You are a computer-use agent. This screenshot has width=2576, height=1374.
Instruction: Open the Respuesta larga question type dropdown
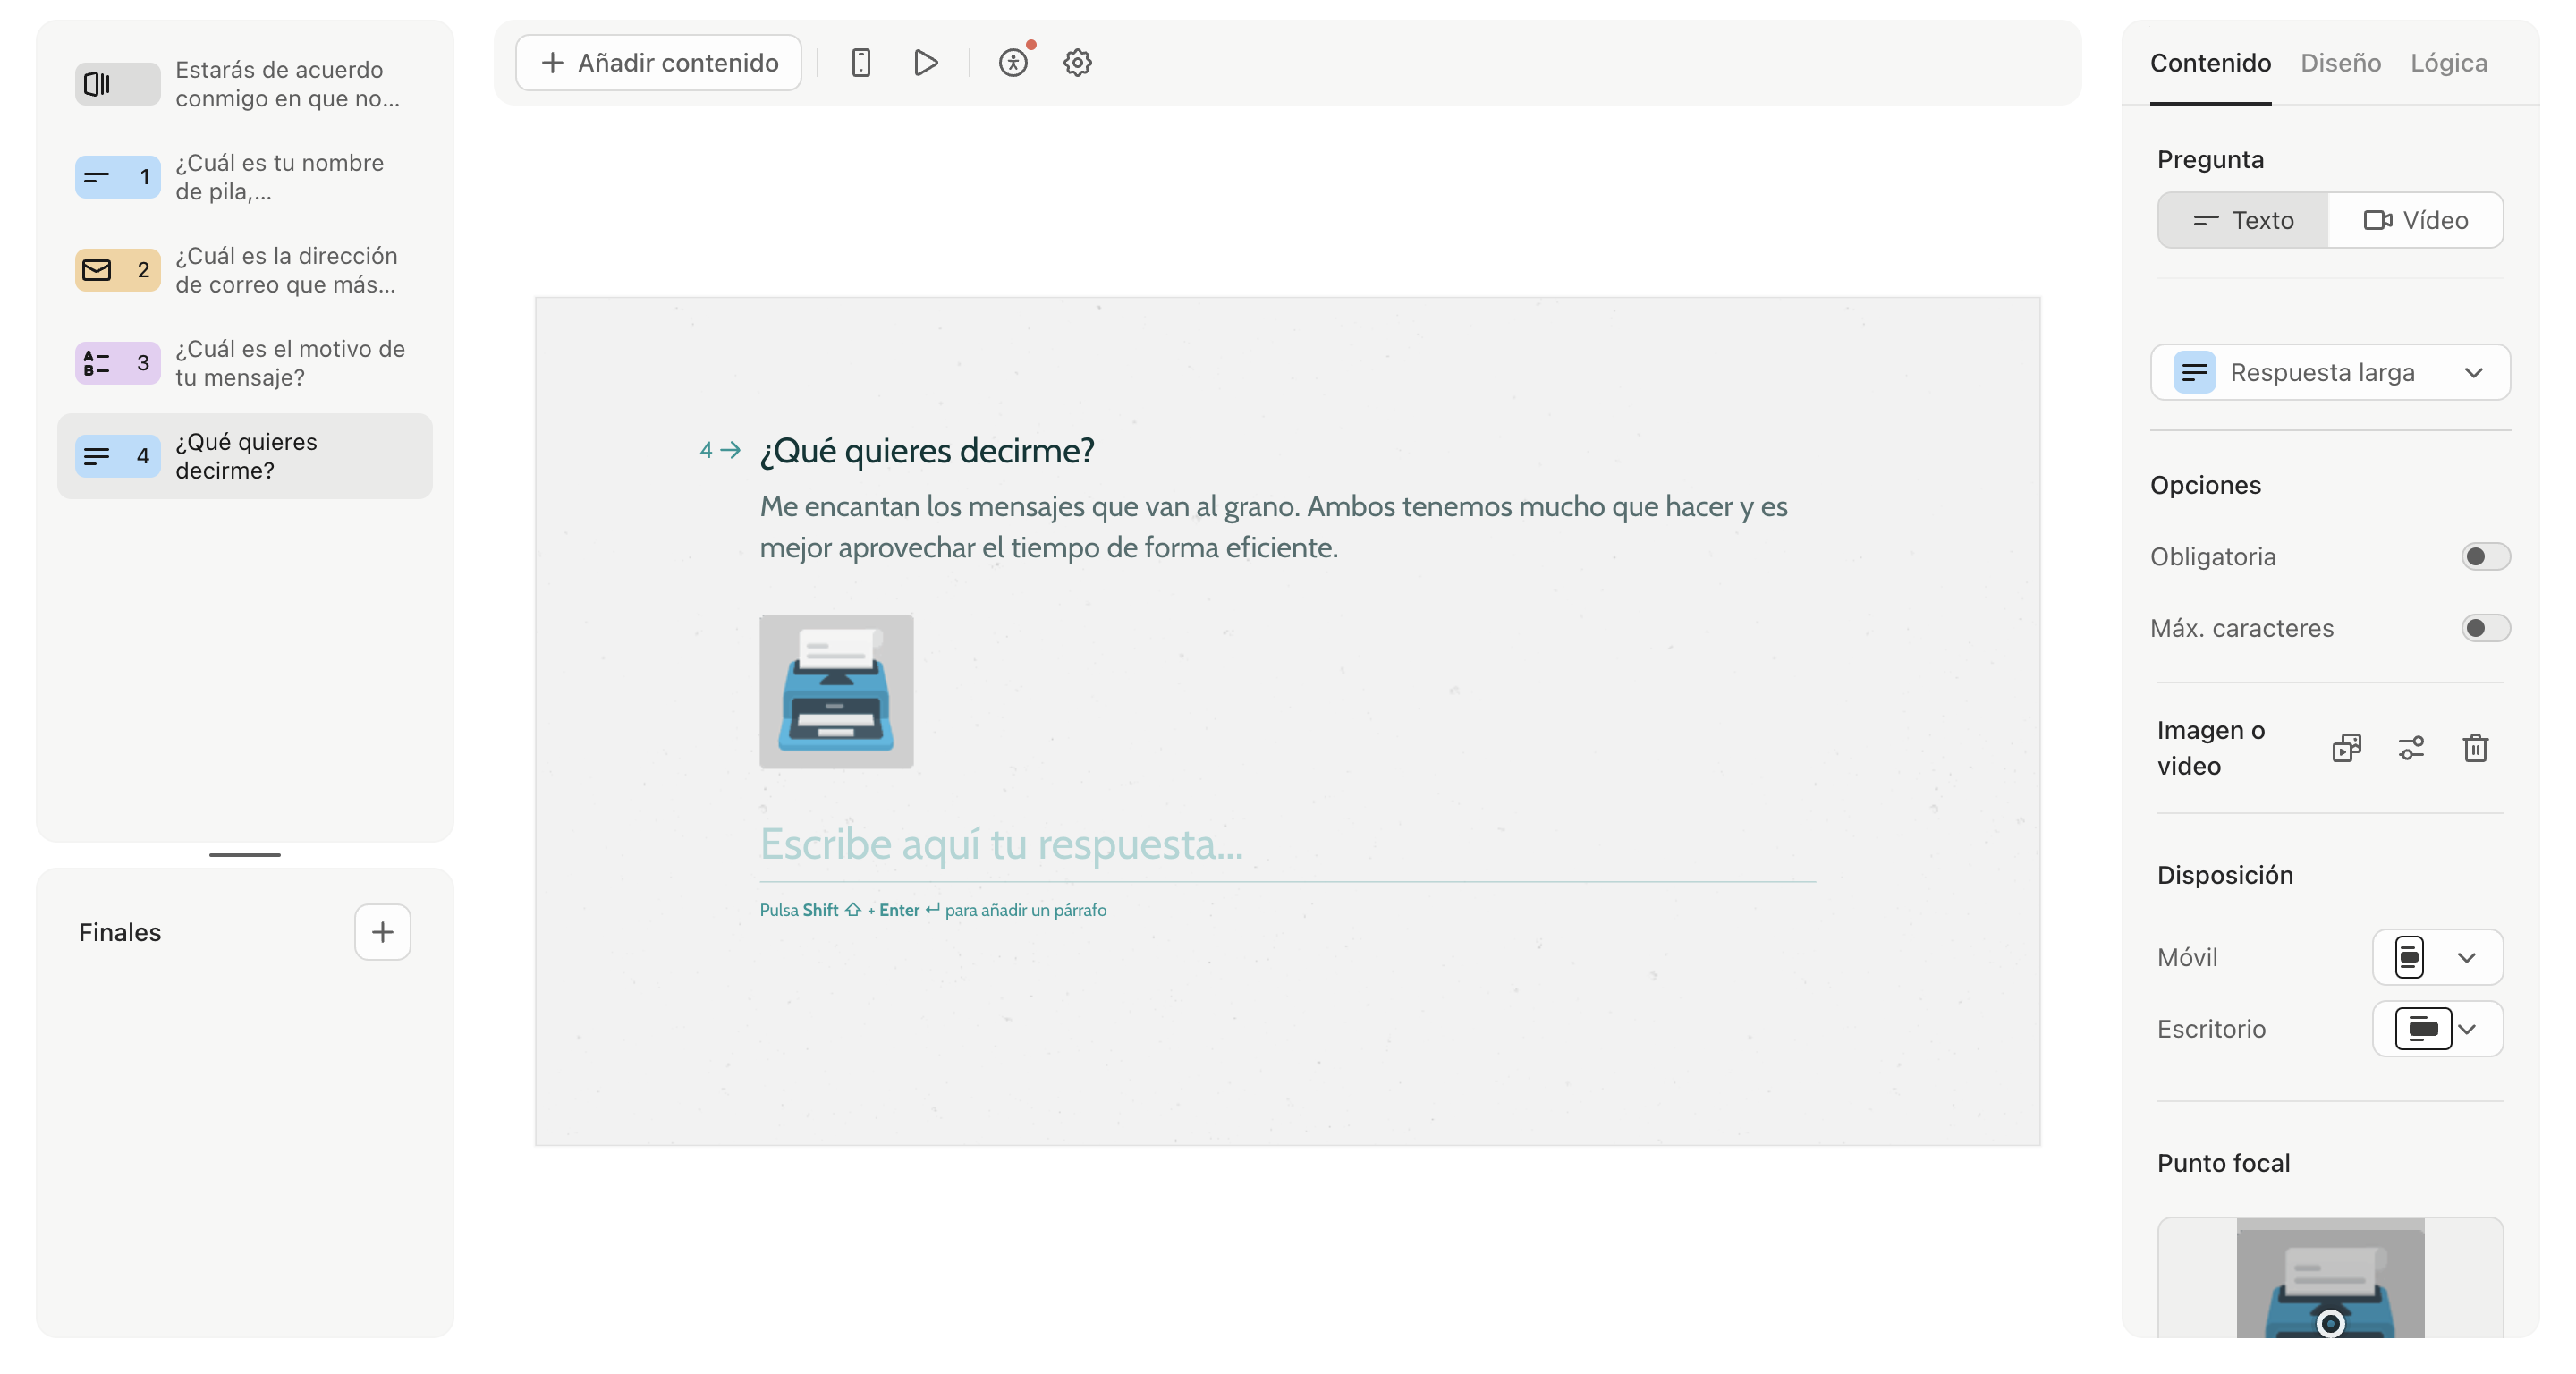pos(2331,371)
